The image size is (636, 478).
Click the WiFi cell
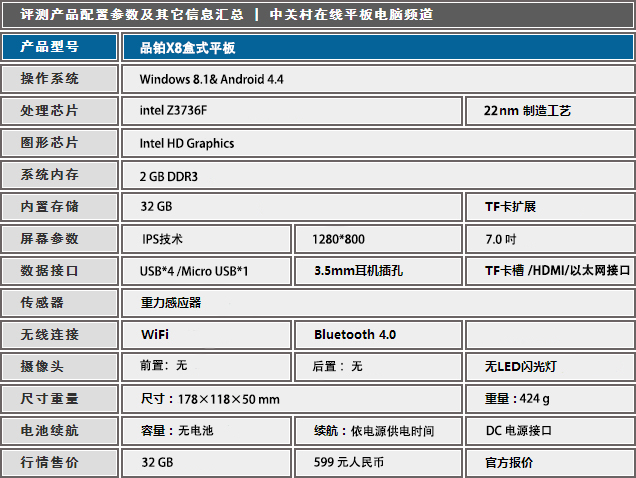click(x=206, y=335)
